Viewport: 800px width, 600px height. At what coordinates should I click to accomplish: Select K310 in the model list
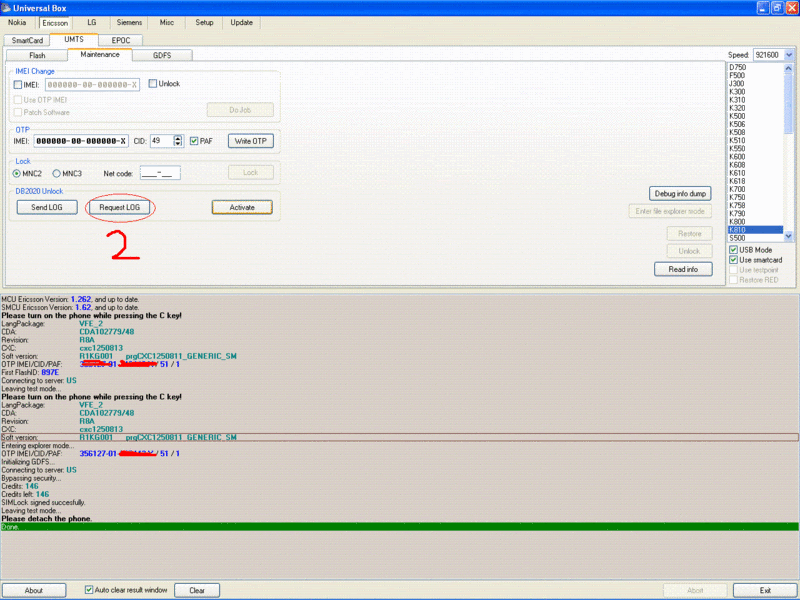(755, 100)
